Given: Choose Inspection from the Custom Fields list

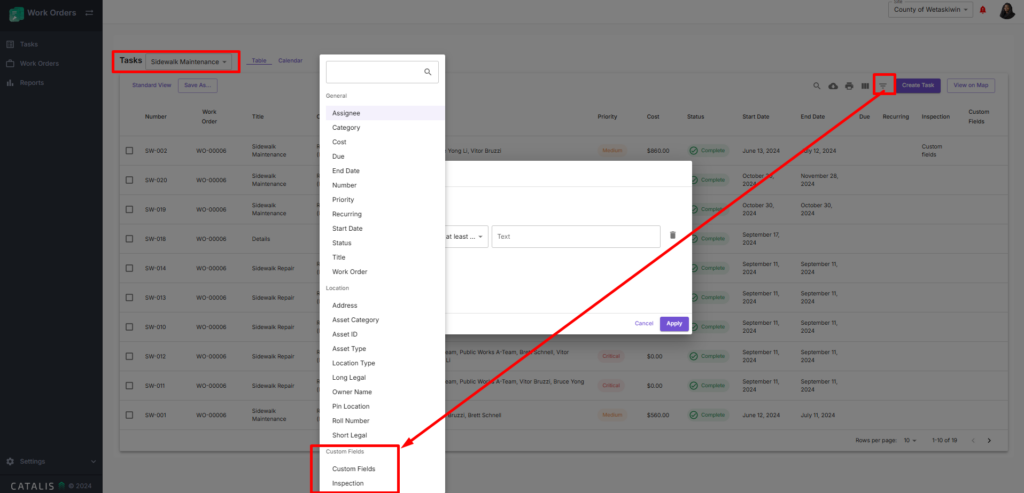Looking at the screenshot, I should click(x=348, y=483).
